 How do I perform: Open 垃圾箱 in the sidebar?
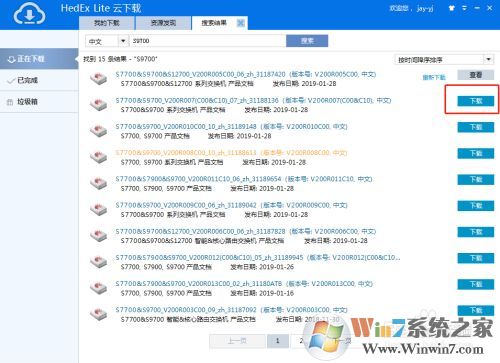[39, 102]
